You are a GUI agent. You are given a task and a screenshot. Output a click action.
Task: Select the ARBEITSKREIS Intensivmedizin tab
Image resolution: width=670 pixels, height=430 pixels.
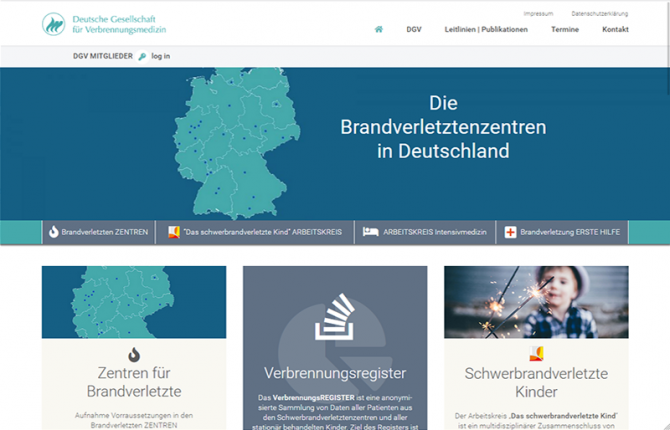point(433,232)
